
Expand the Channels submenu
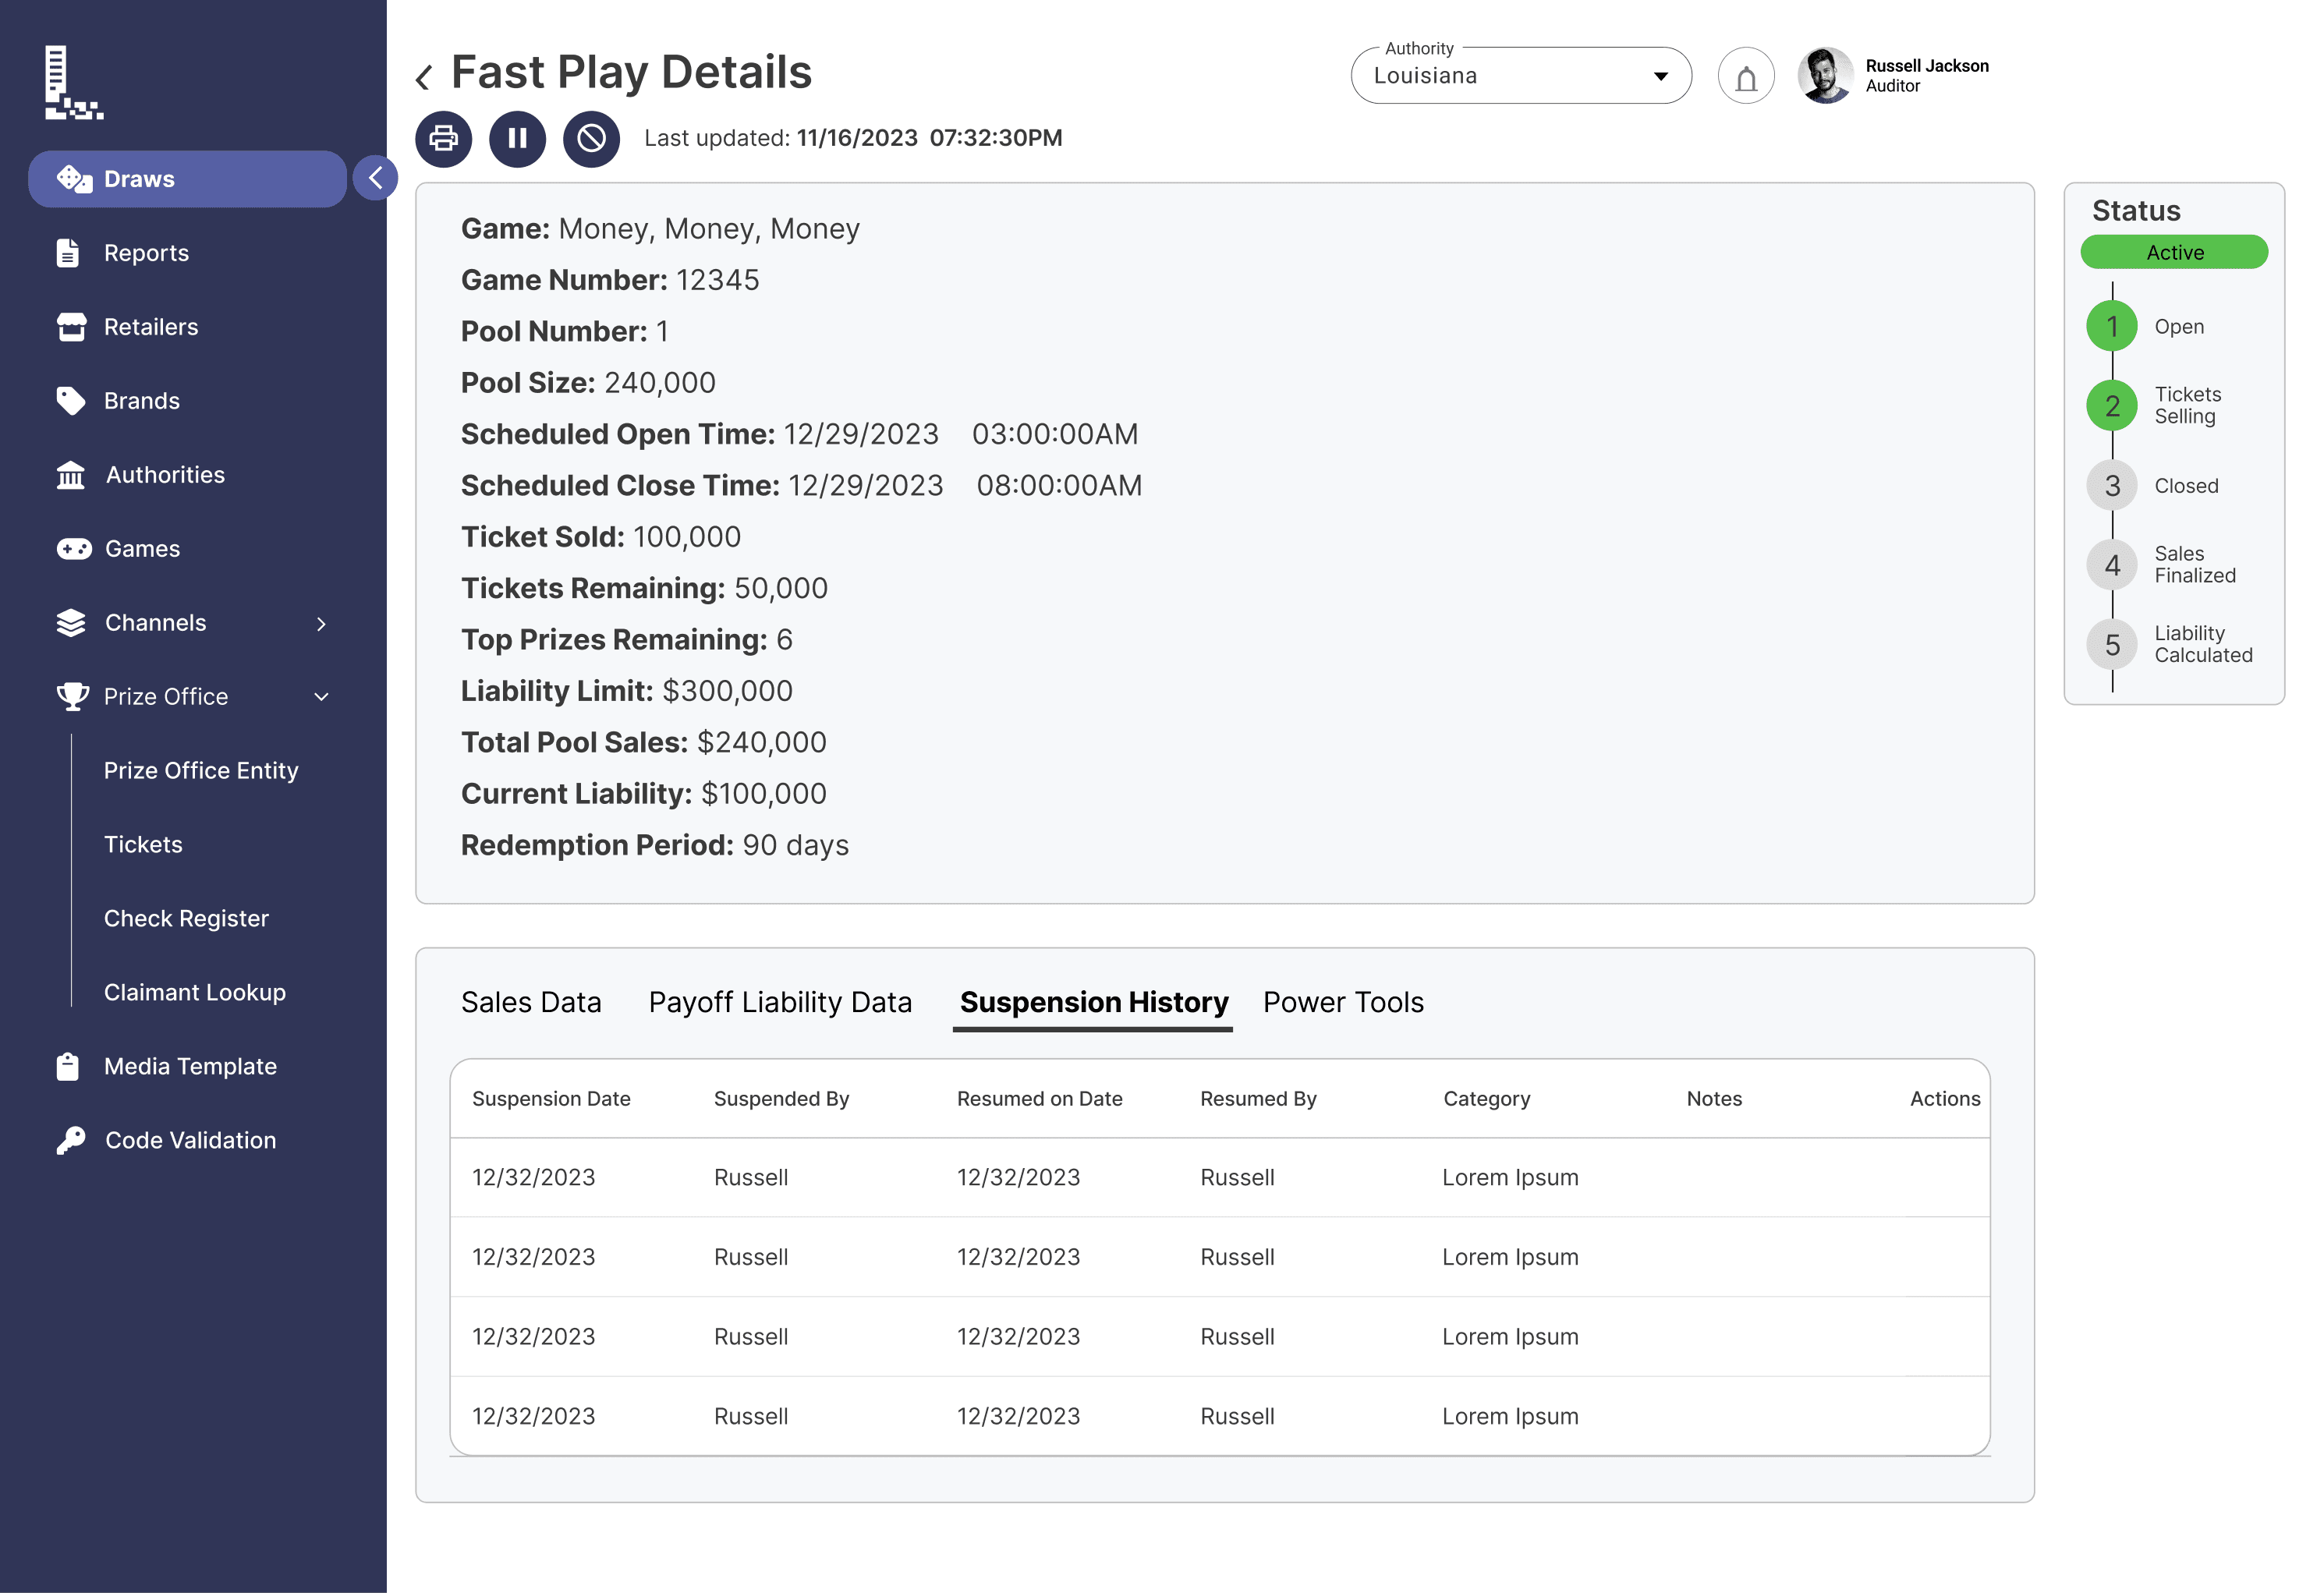point(321,623)
